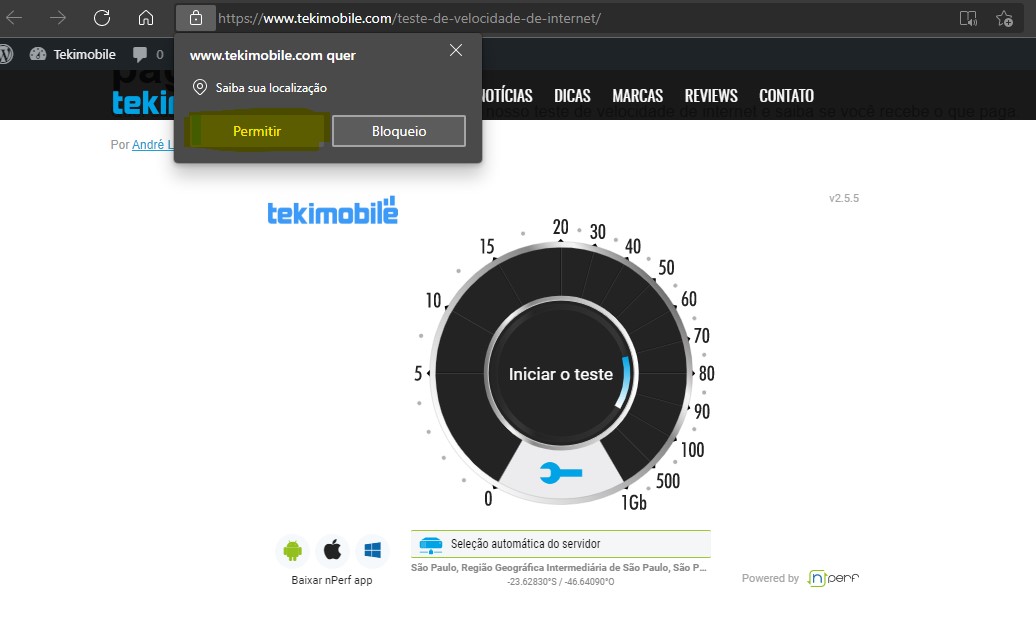
Task: Open WordPress logo in admin bar
Action: [6, 54]
